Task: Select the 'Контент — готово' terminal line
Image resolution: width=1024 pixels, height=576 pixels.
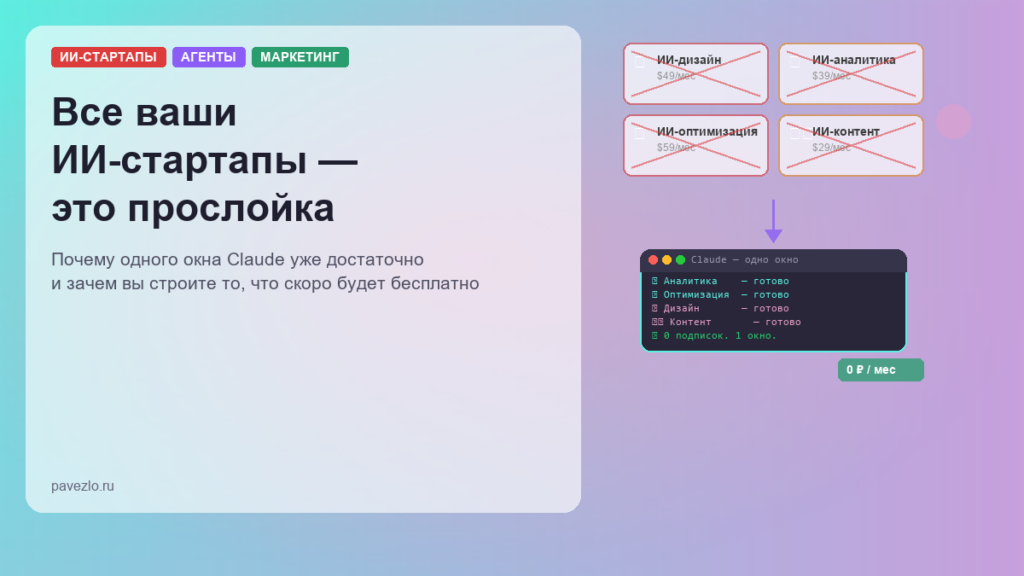Action: [x=726, y=322]
